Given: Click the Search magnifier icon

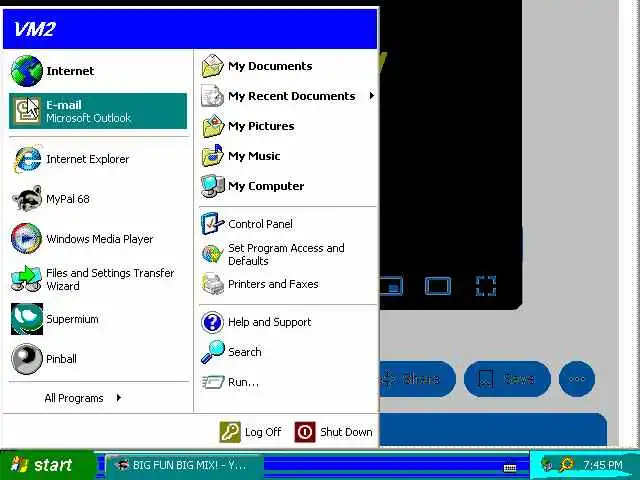Looking at the screenshot, I should click(213, 352).
